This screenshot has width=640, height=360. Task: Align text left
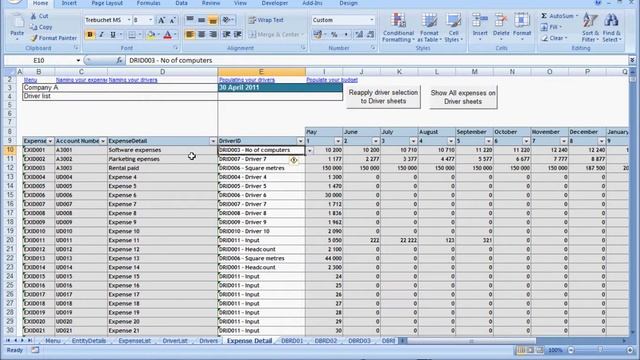pos(190,35)
